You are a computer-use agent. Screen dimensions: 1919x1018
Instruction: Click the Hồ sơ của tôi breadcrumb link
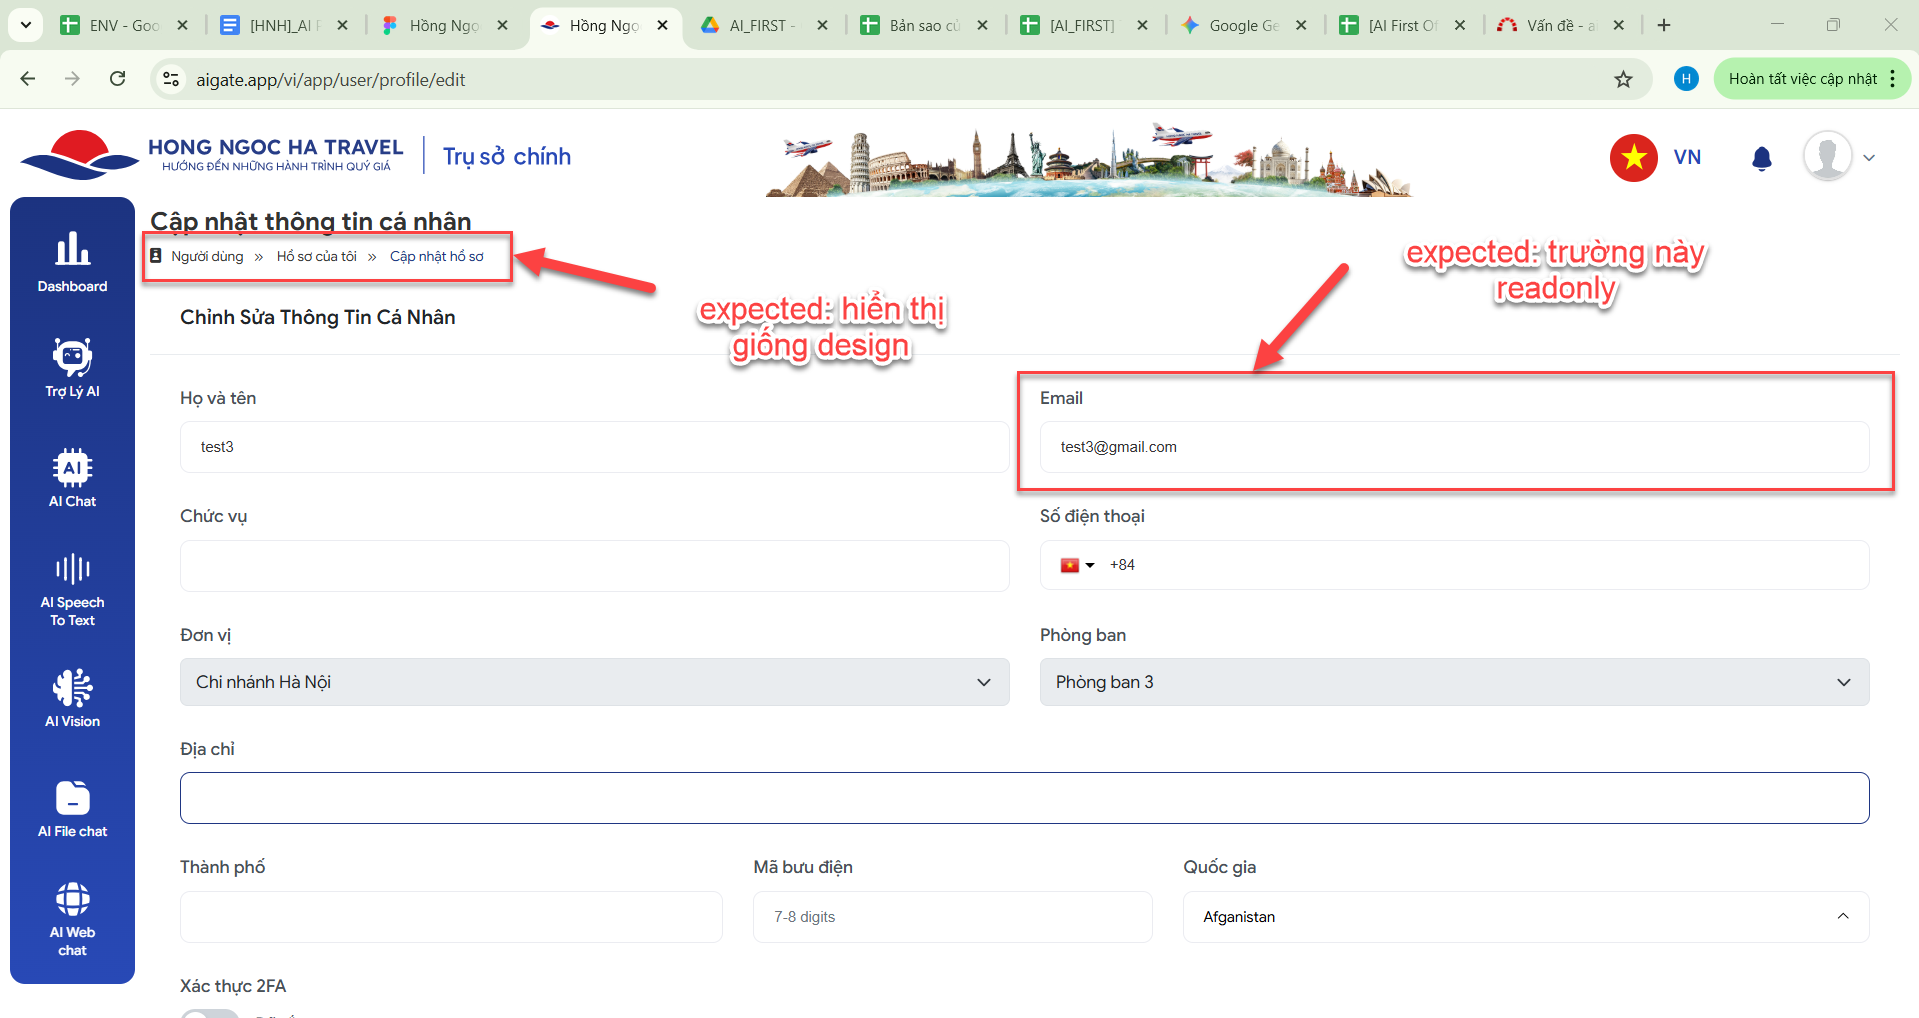(316, 257)
